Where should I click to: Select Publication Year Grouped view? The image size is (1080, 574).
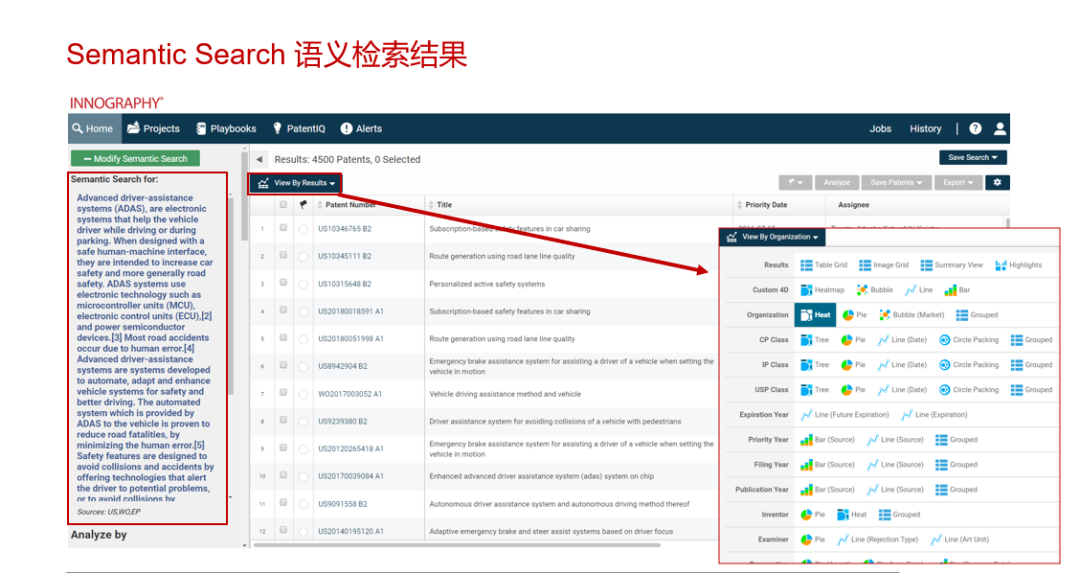956,490
